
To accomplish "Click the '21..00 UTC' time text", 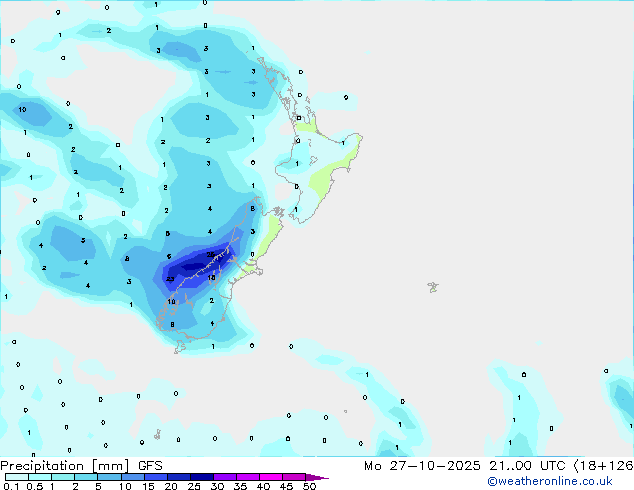I will pyautogui.click(x=527, y=466).
